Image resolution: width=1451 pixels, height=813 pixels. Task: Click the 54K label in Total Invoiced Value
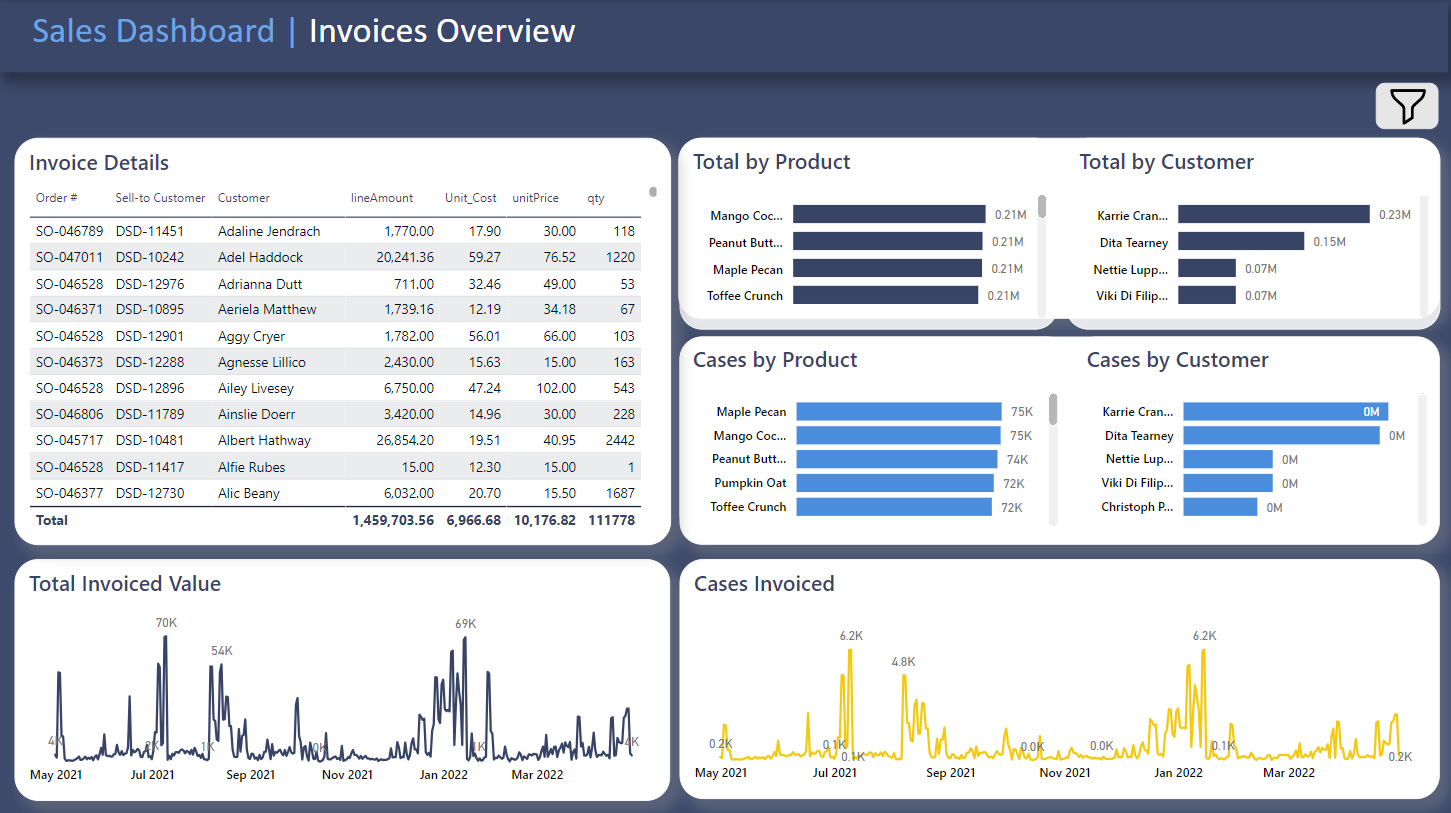[221, 650]
